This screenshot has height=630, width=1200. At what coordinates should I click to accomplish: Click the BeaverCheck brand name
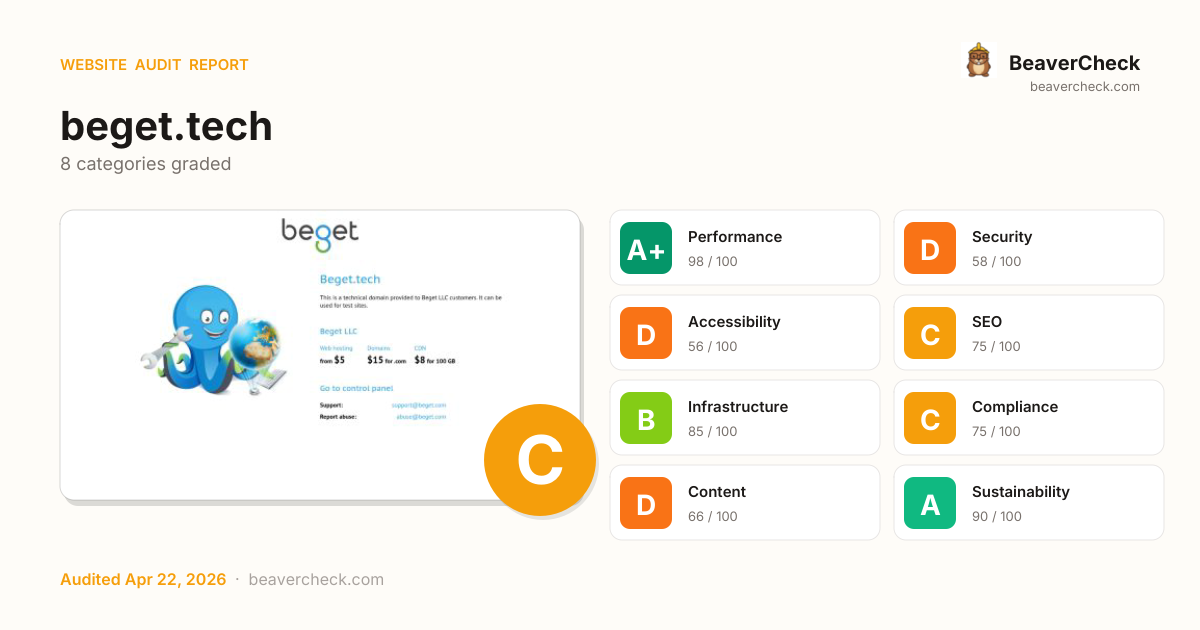click(1074, 63)
